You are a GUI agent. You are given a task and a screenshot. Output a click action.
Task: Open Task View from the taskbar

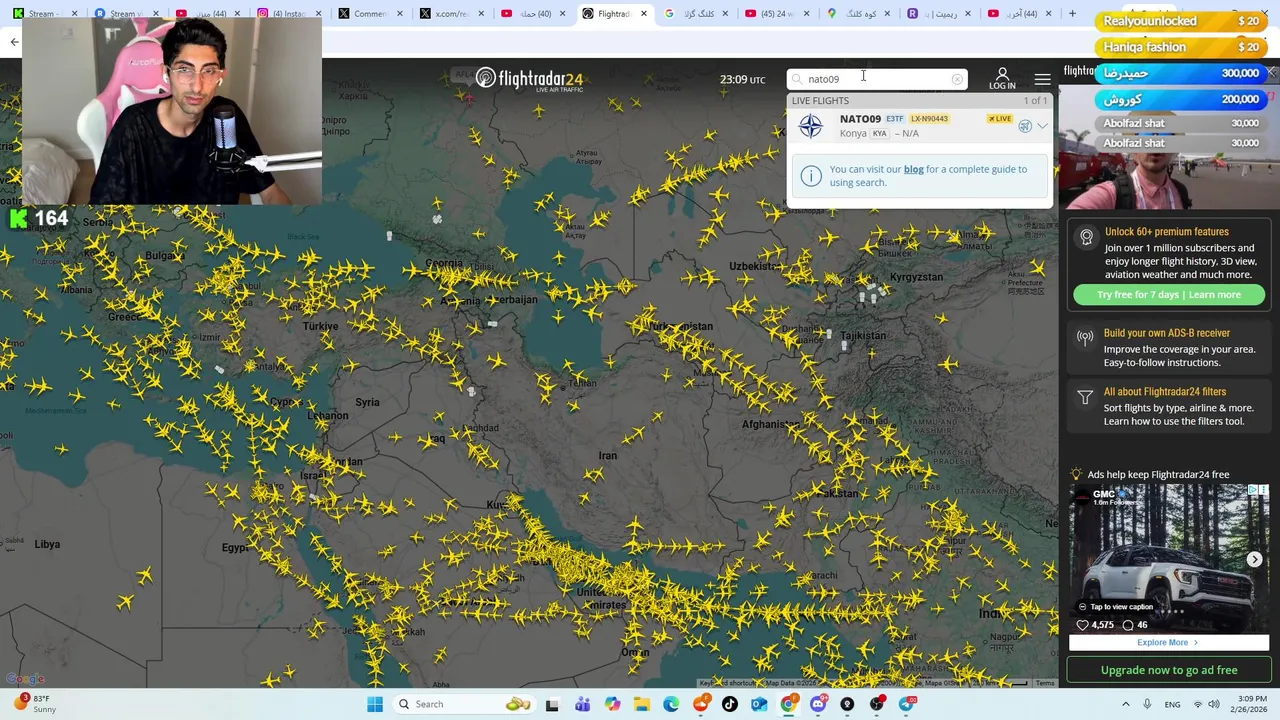(552, 704)
